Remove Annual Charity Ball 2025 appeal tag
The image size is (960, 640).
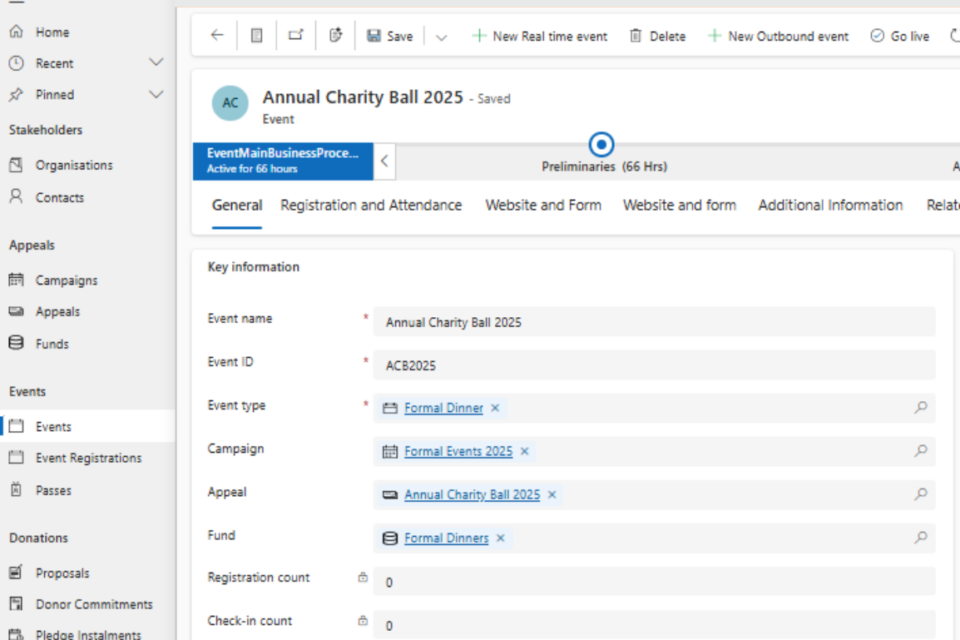tap(552, 495)
